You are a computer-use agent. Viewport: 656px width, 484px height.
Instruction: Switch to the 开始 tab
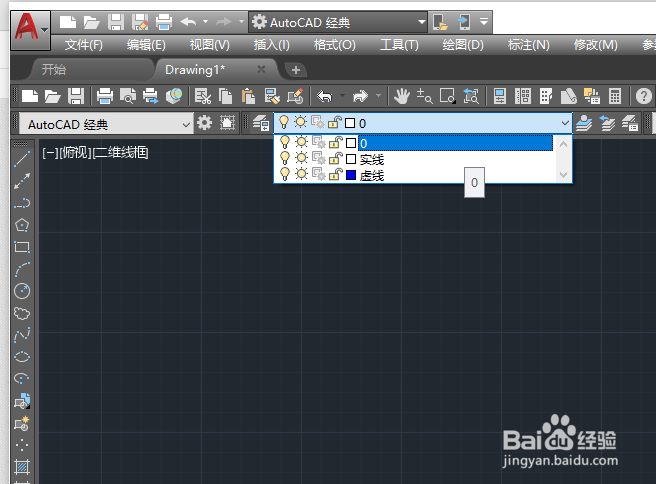coord(54,69)
